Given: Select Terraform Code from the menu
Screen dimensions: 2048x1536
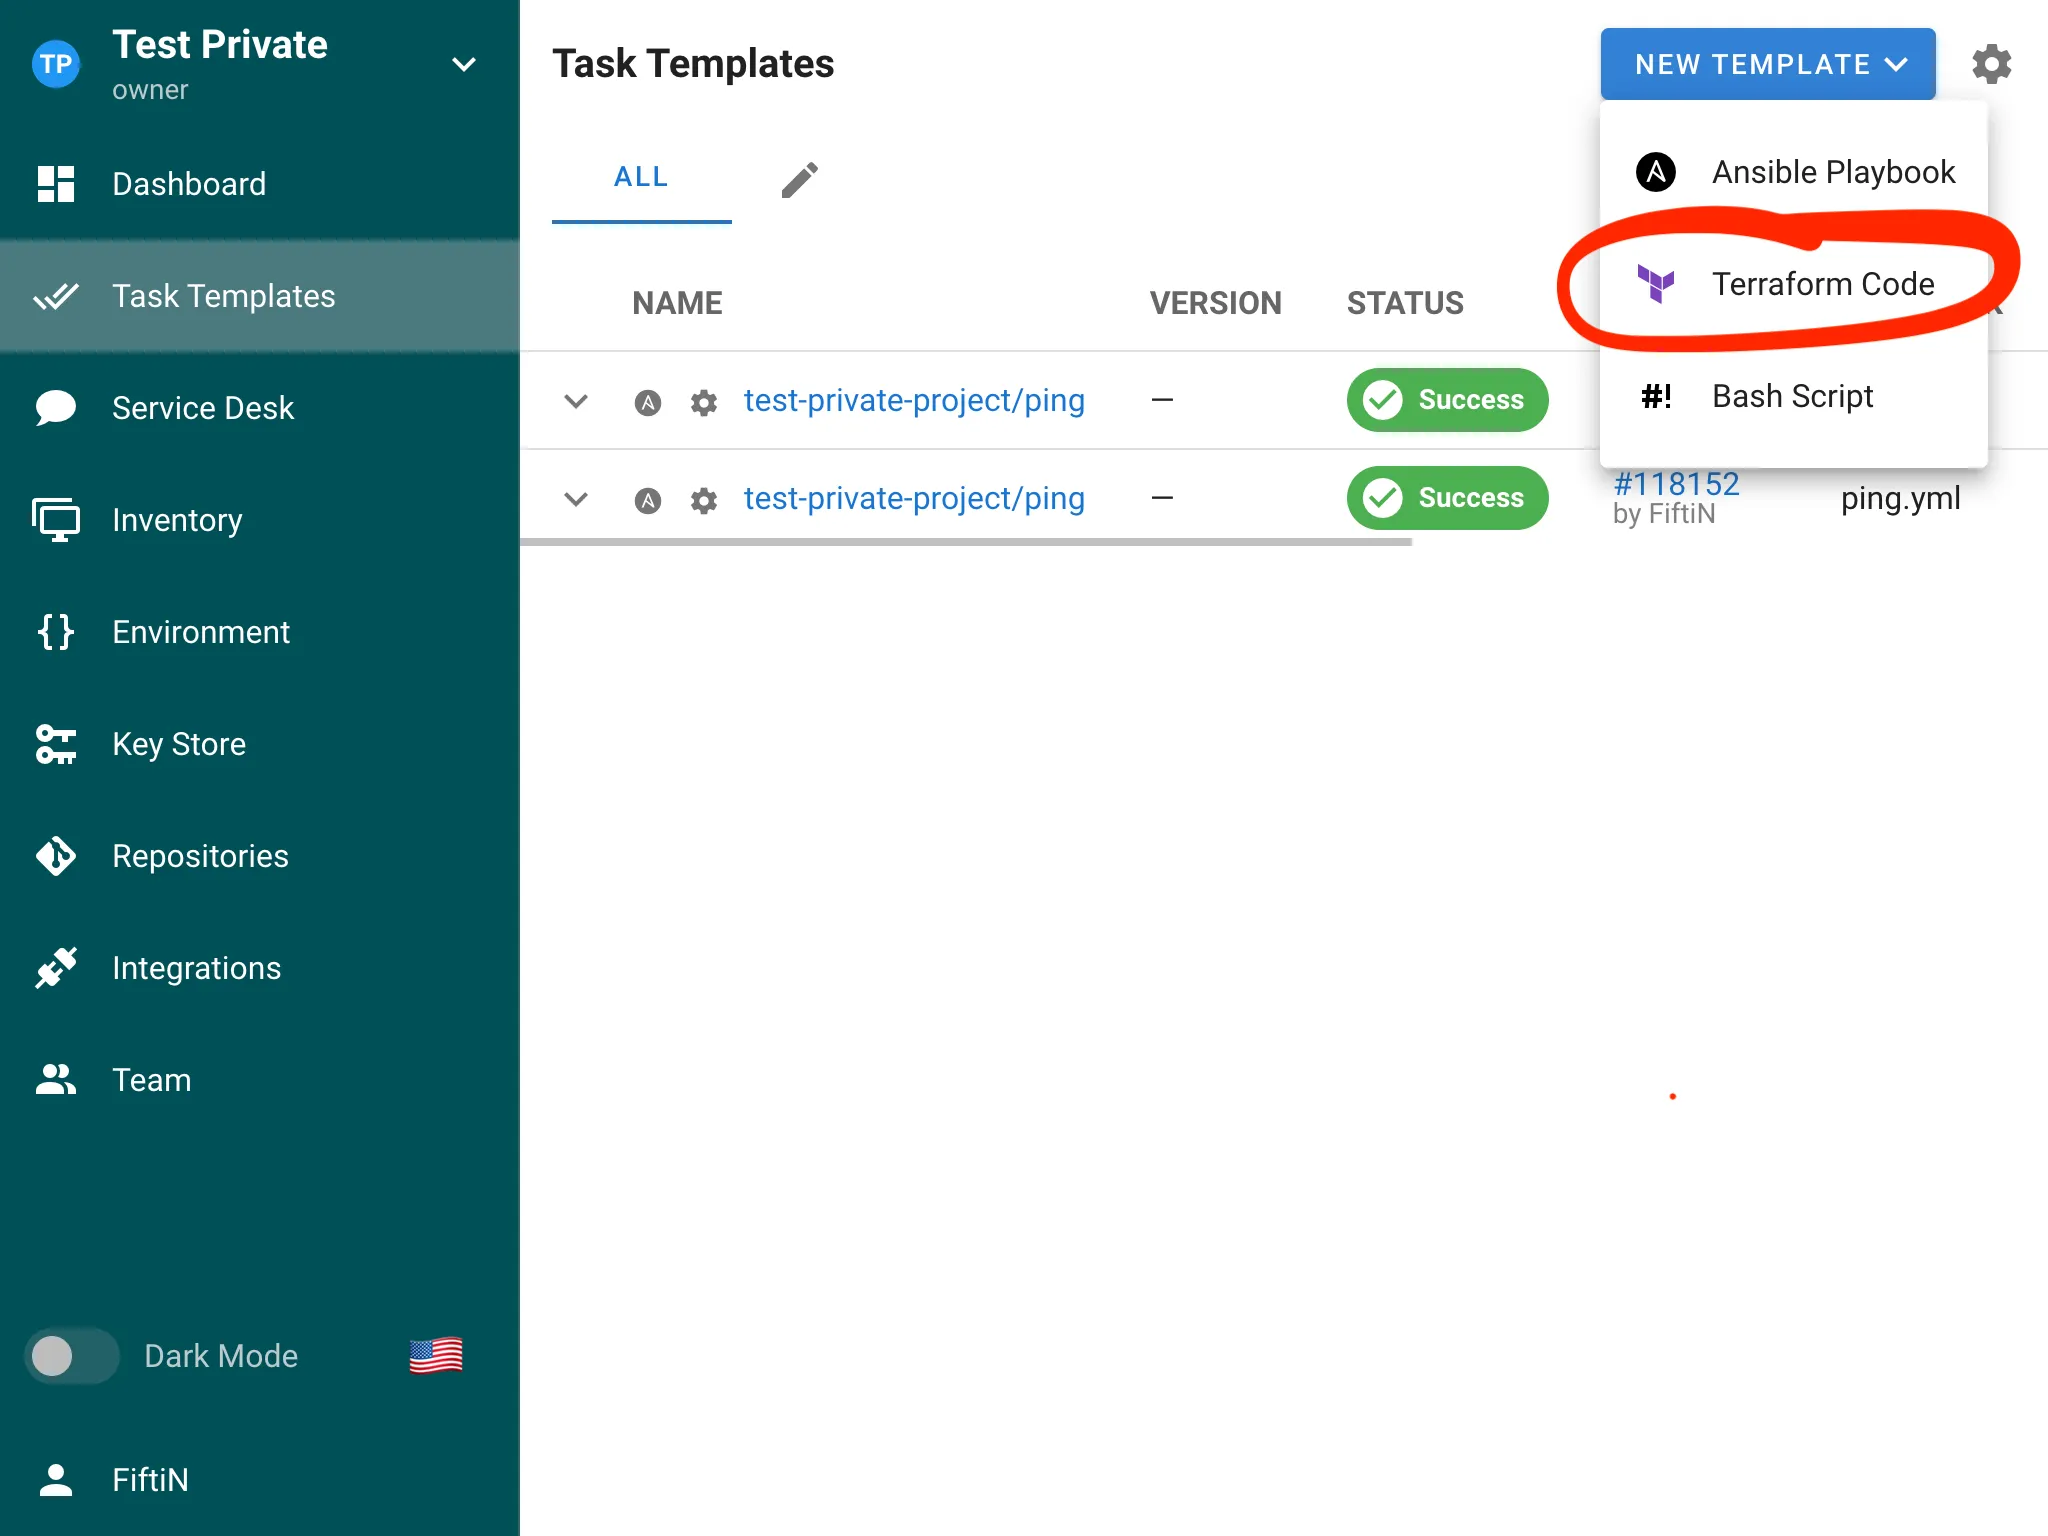Looking at the screenshot, I should pos(1822,284).
